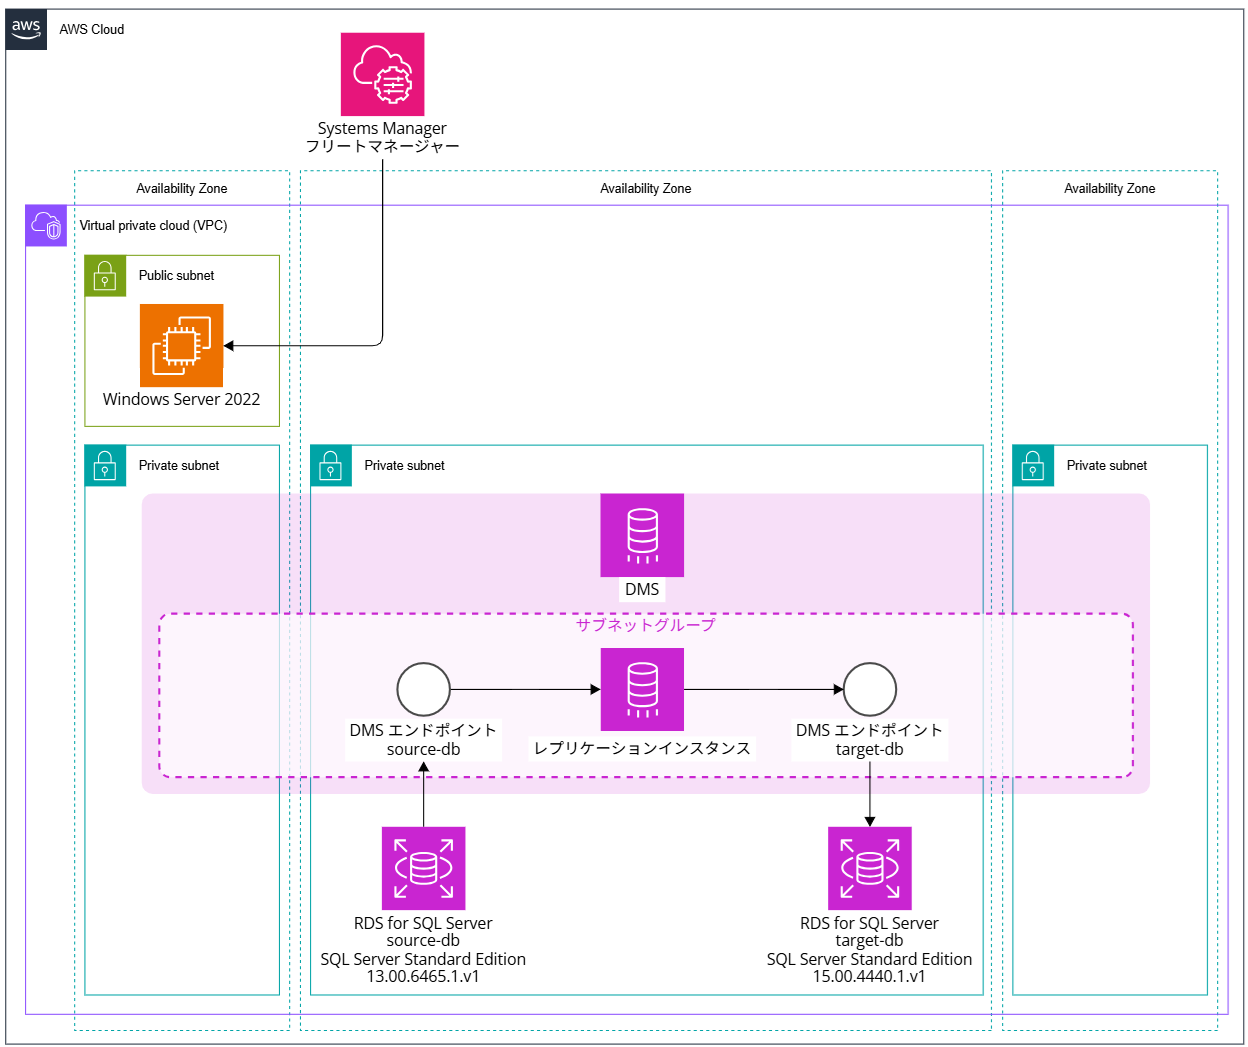
Task: Click the AWS logo icon
Action: [x=26, y=30]
